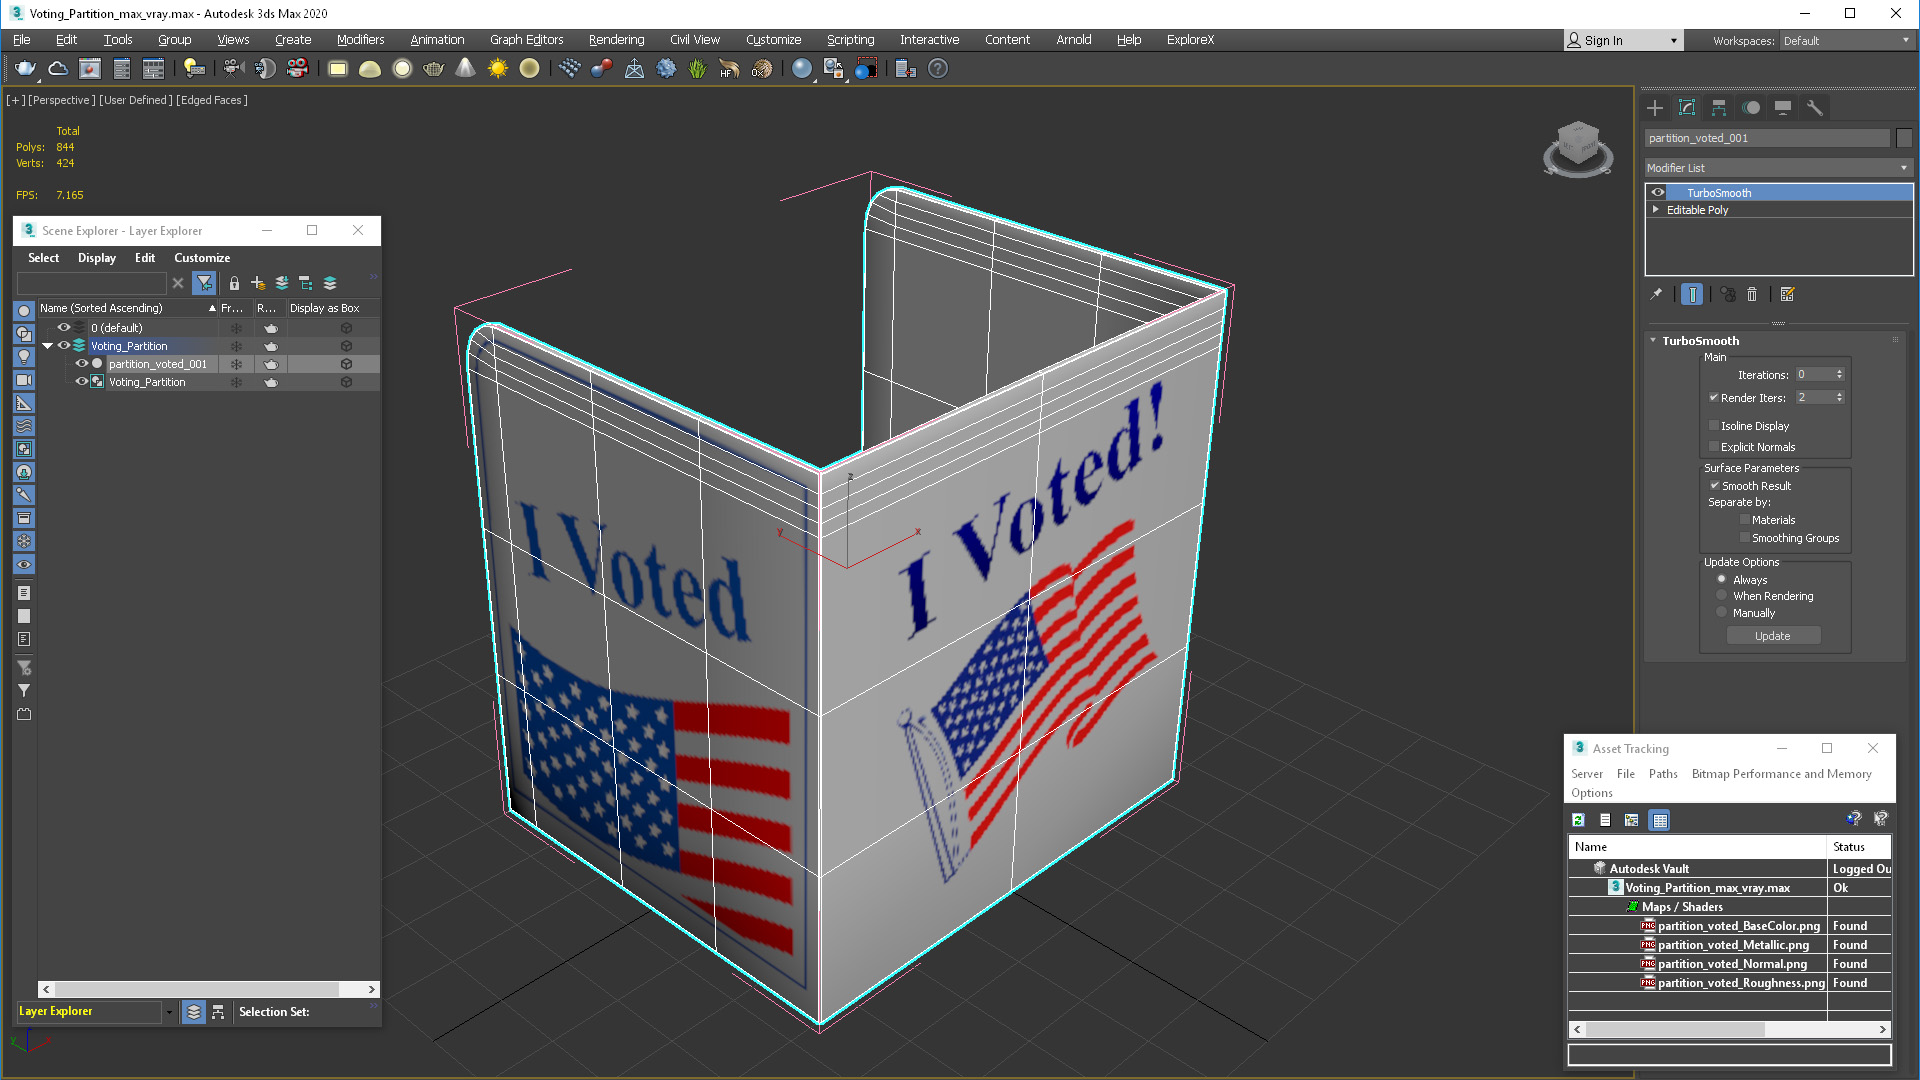Open the Scripting menu
The height and width of the screenshot is (1080, 1920).
coord(850,40)
